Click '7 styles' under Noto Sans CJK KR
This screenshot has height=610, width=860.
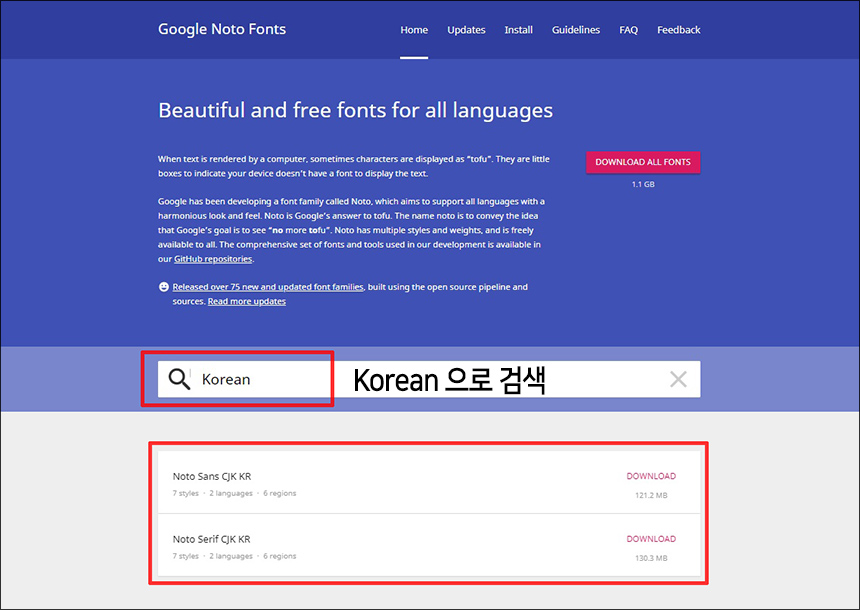pyautogui.click(x=185, y=493)
